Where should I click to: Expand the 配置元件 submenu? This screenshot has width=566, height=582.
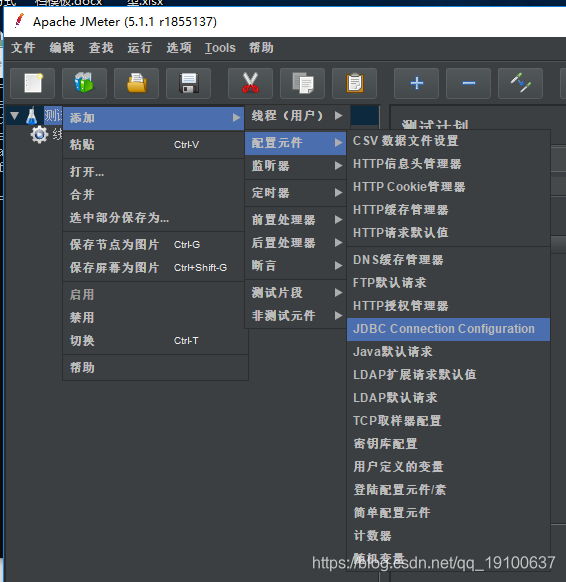pos(296,143)
